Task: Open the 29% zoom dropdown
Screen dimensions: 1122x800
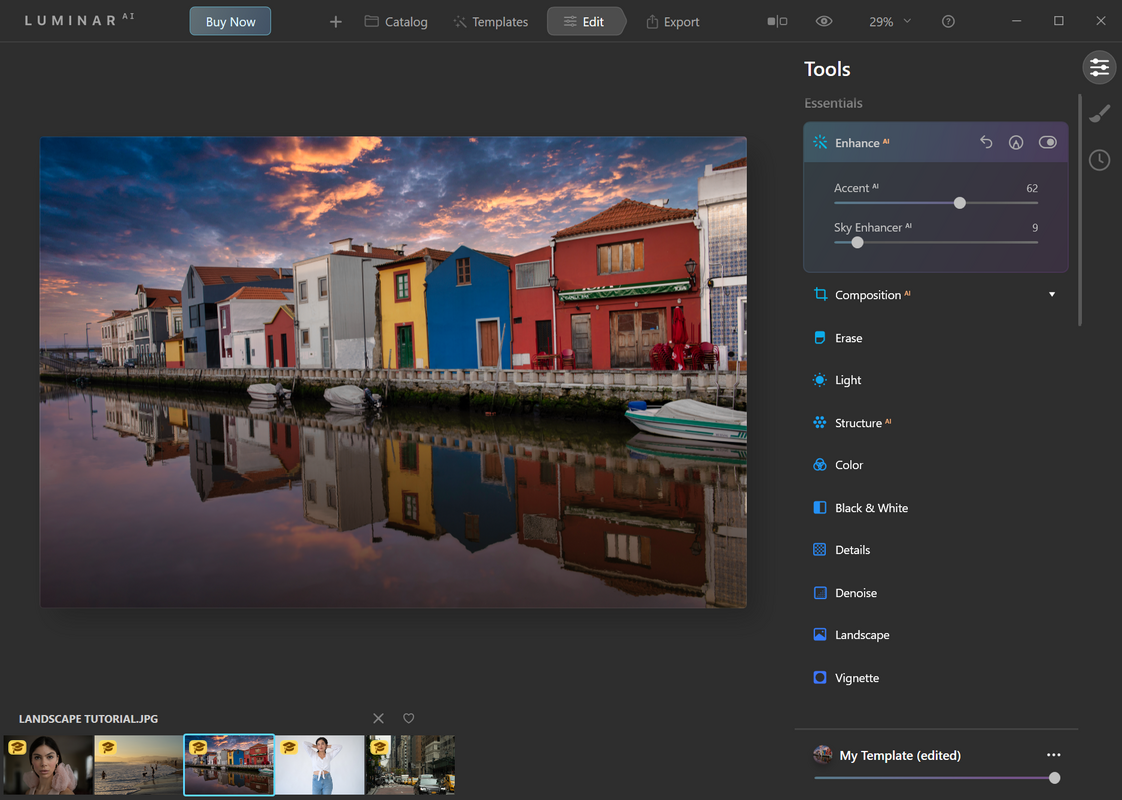Action: pos(889,22)
